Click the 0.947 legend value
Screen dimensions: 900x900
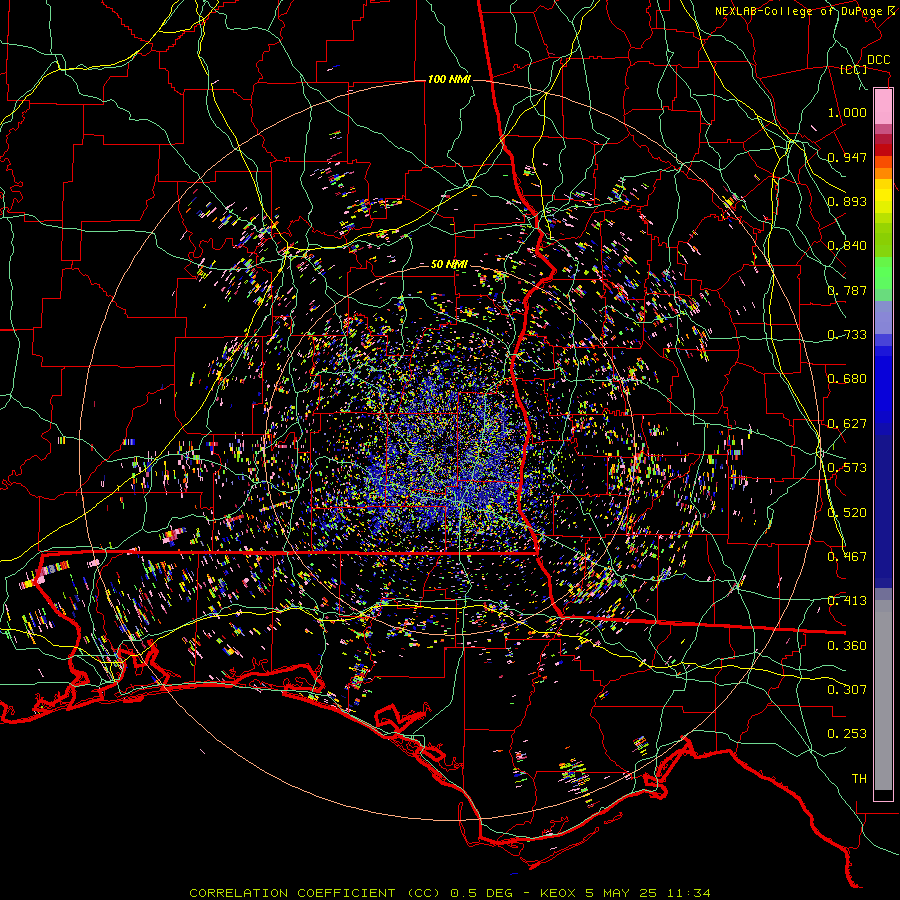[x=847, y=157]
